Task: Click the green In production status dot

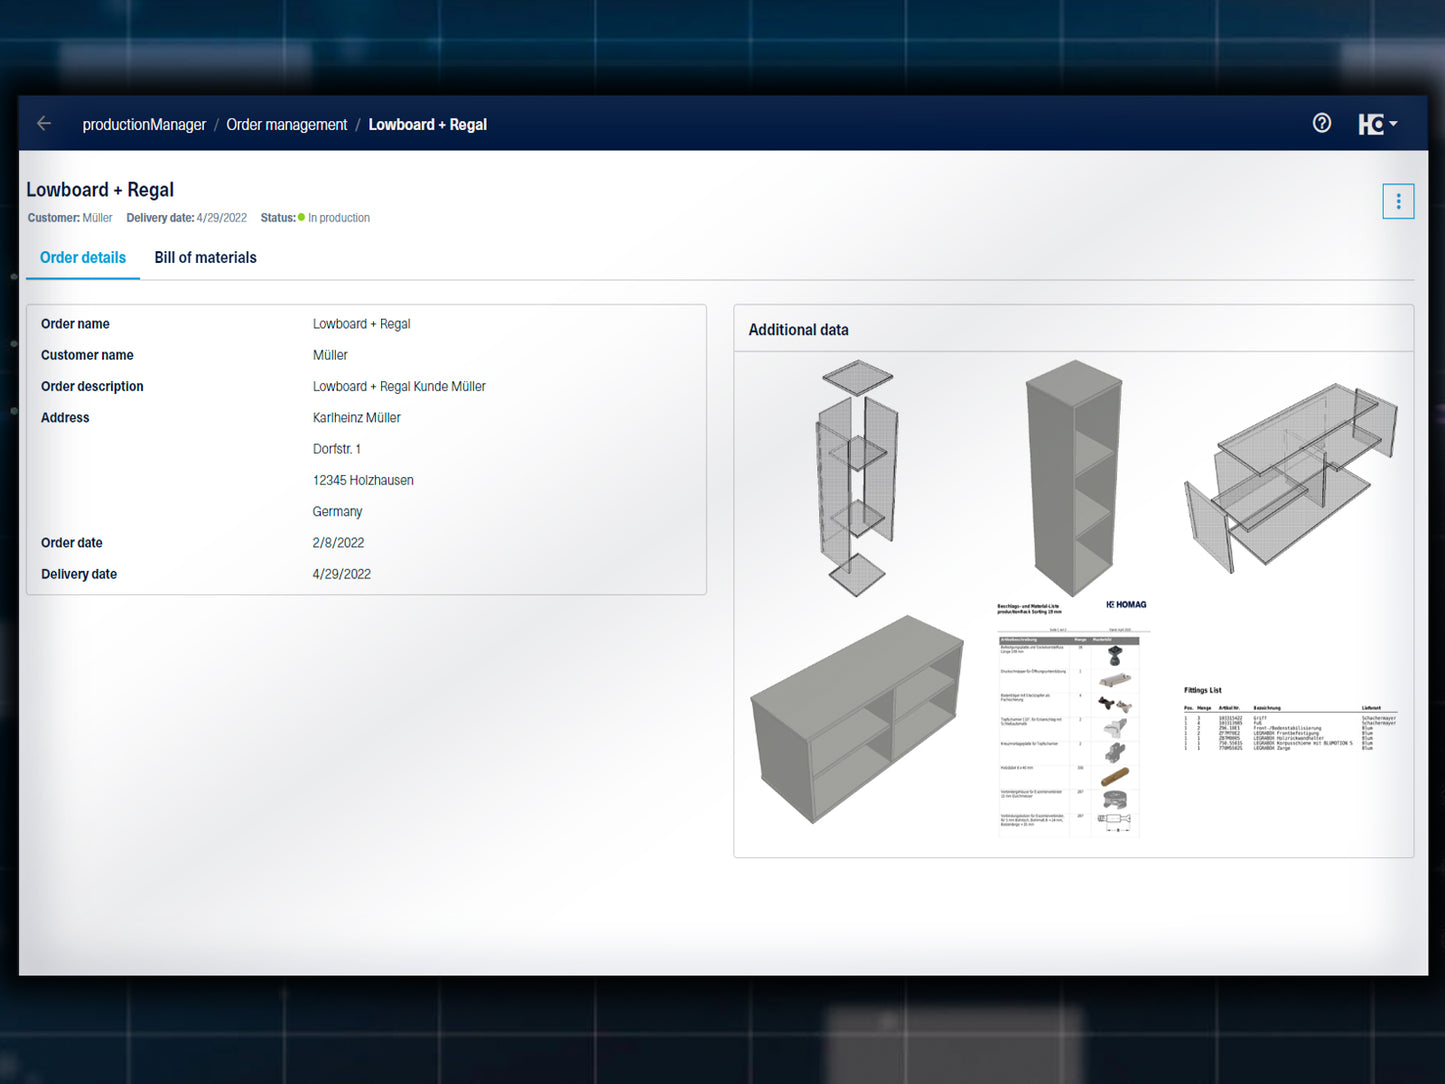Action: point(301,217)
